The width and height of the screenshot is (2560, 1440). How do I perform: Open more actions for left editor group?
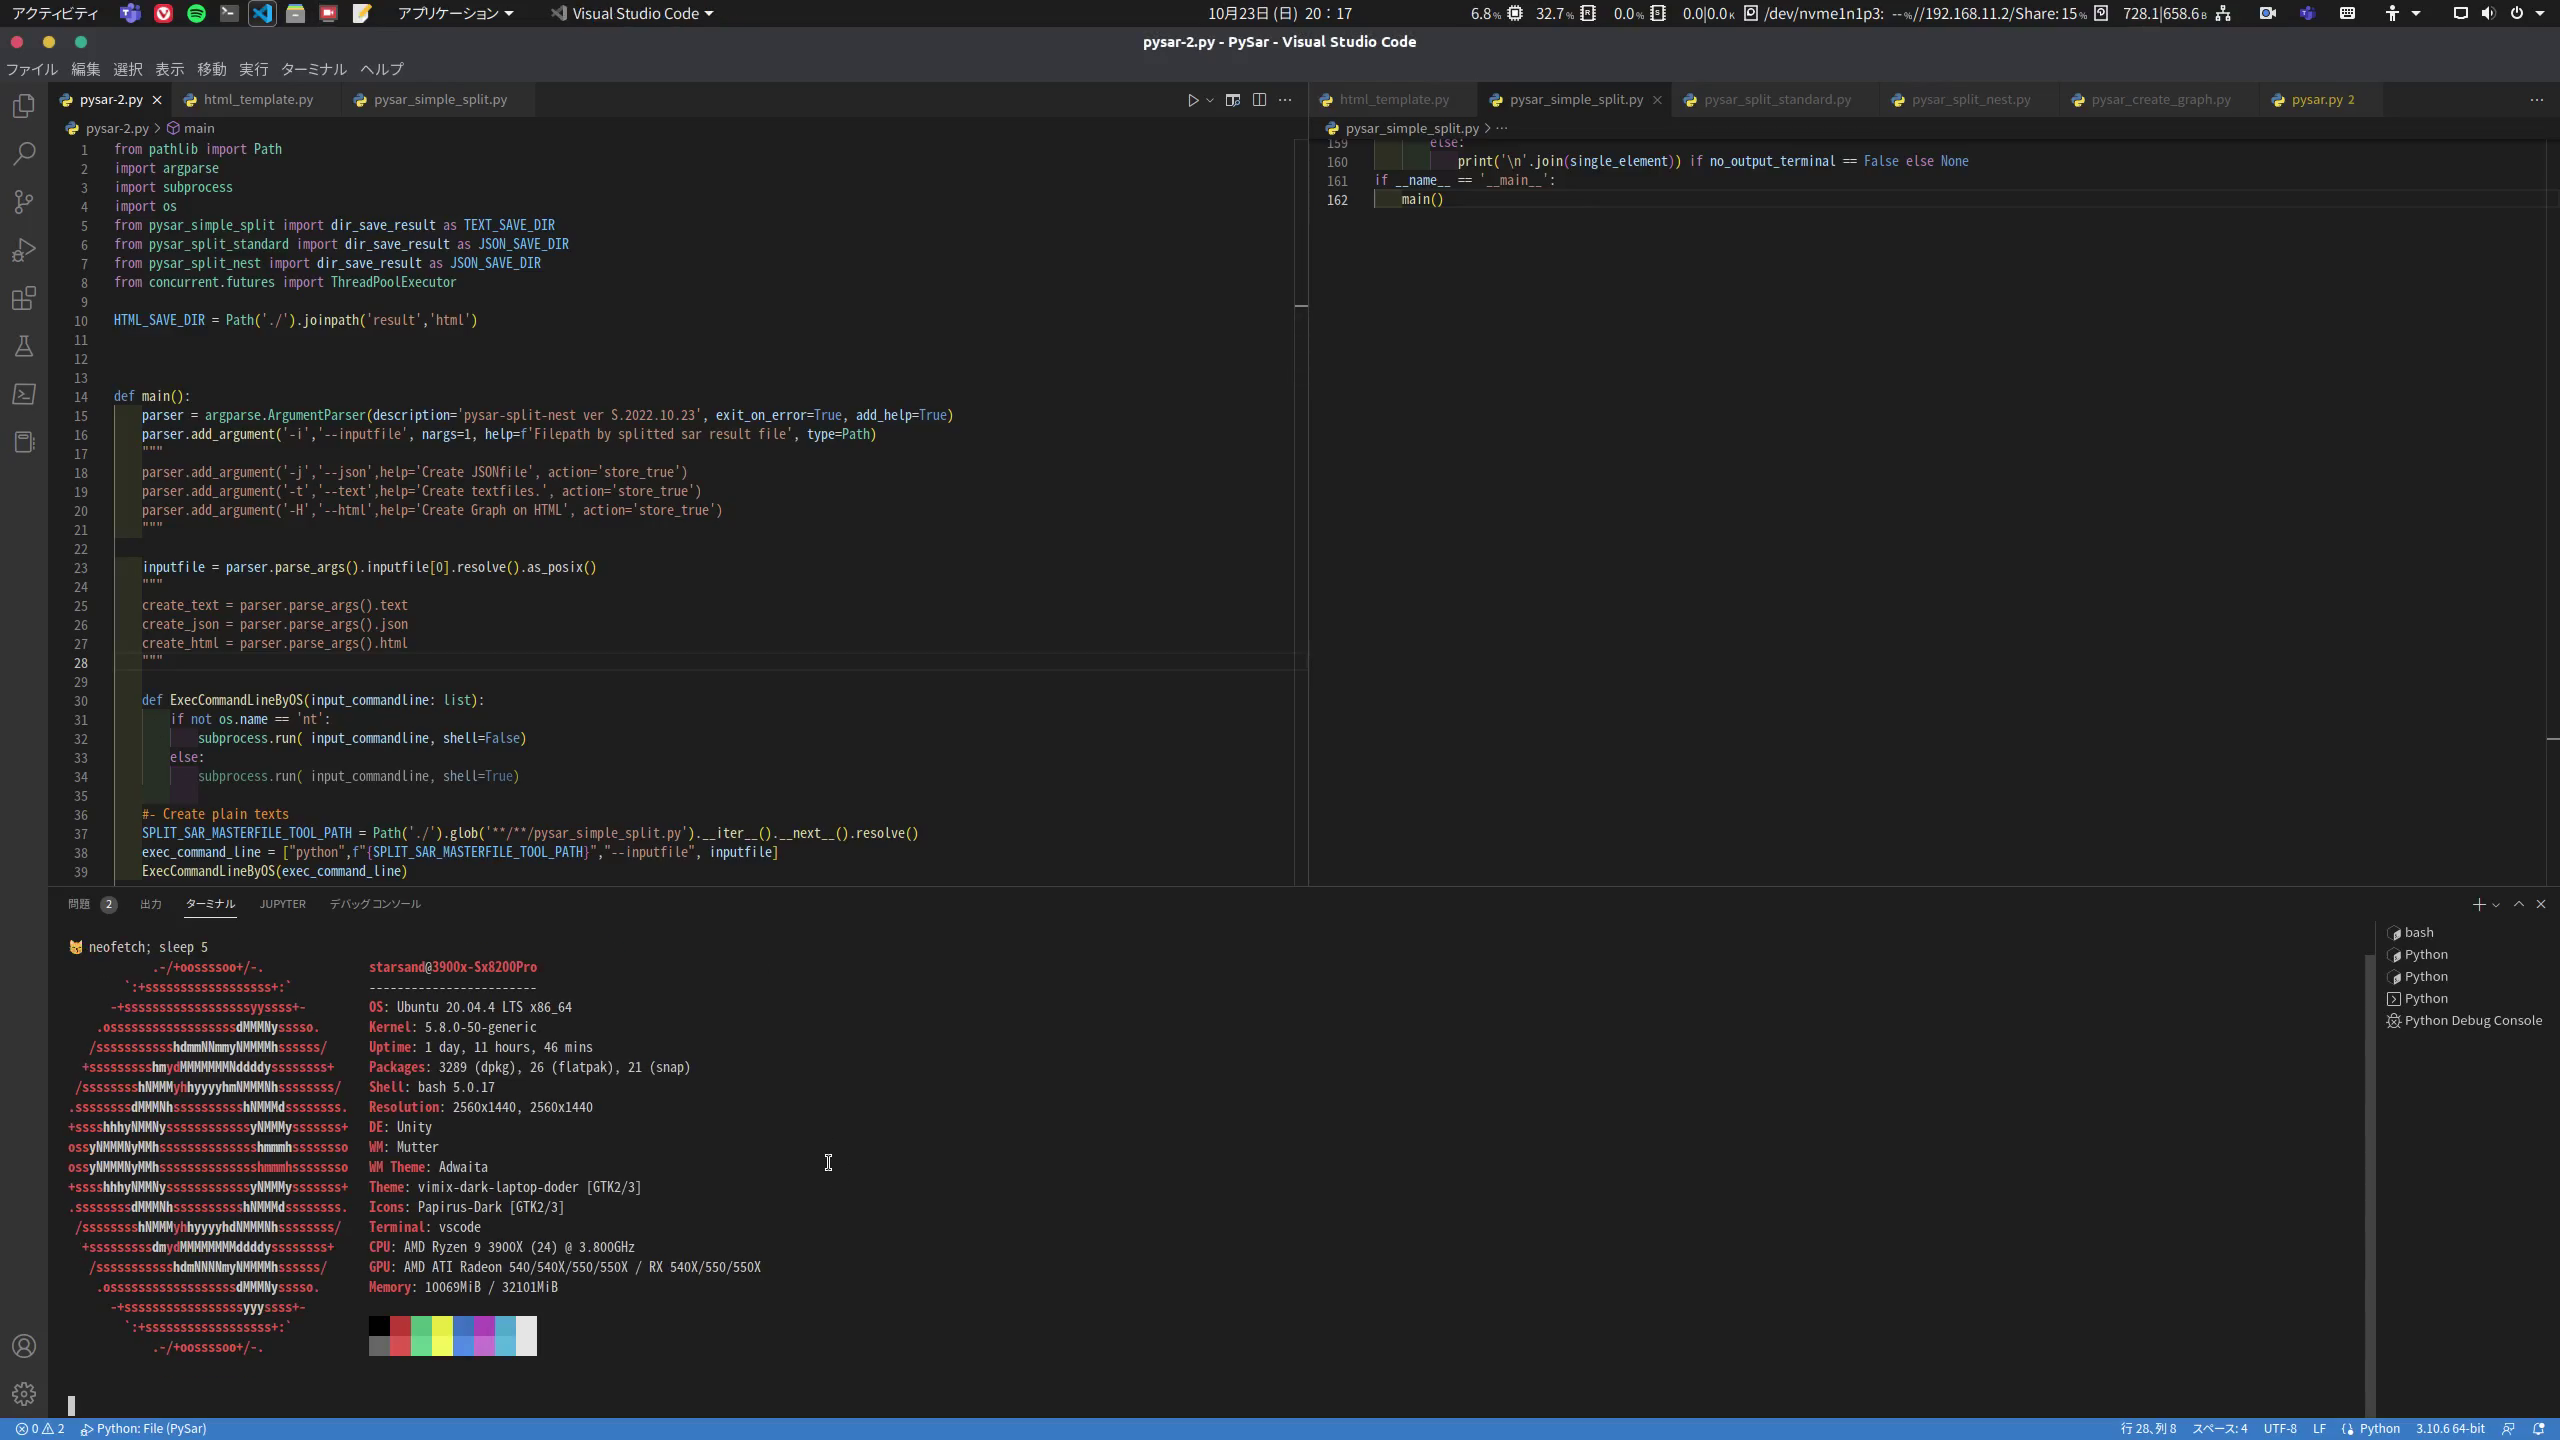click(1285, 100)
